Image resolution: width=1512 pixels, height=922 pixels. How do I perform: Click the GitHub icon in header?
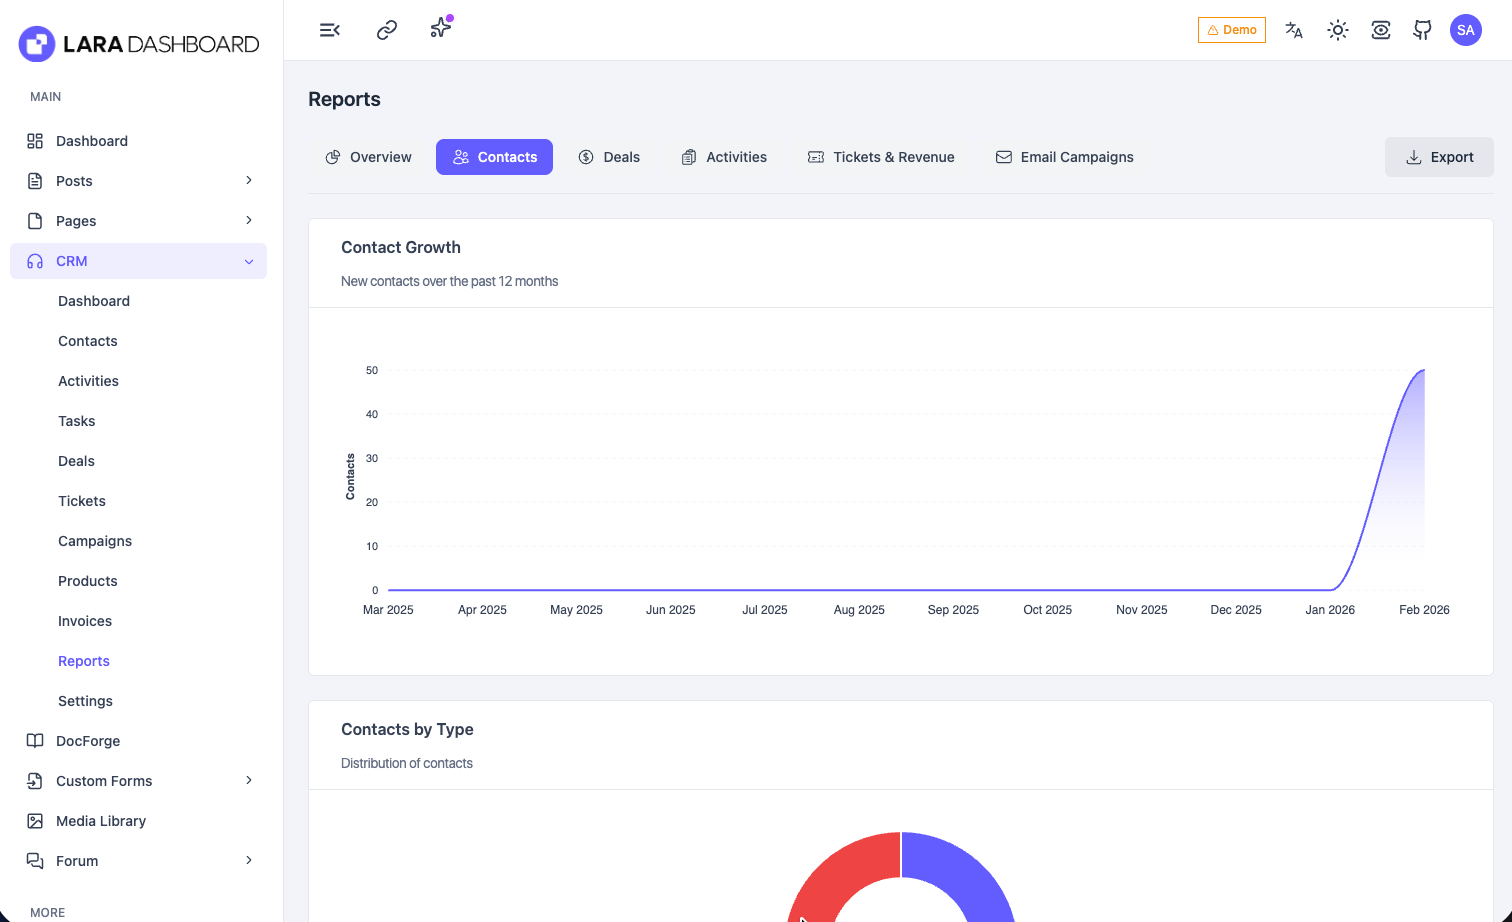pyautogui.click(x=1422, y=30)
